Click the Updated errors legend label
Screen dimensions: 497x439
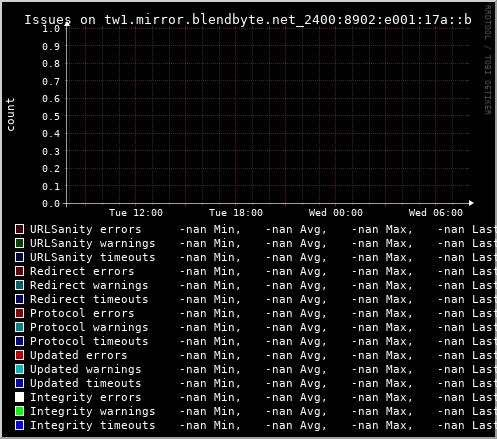tap(79, 355)
